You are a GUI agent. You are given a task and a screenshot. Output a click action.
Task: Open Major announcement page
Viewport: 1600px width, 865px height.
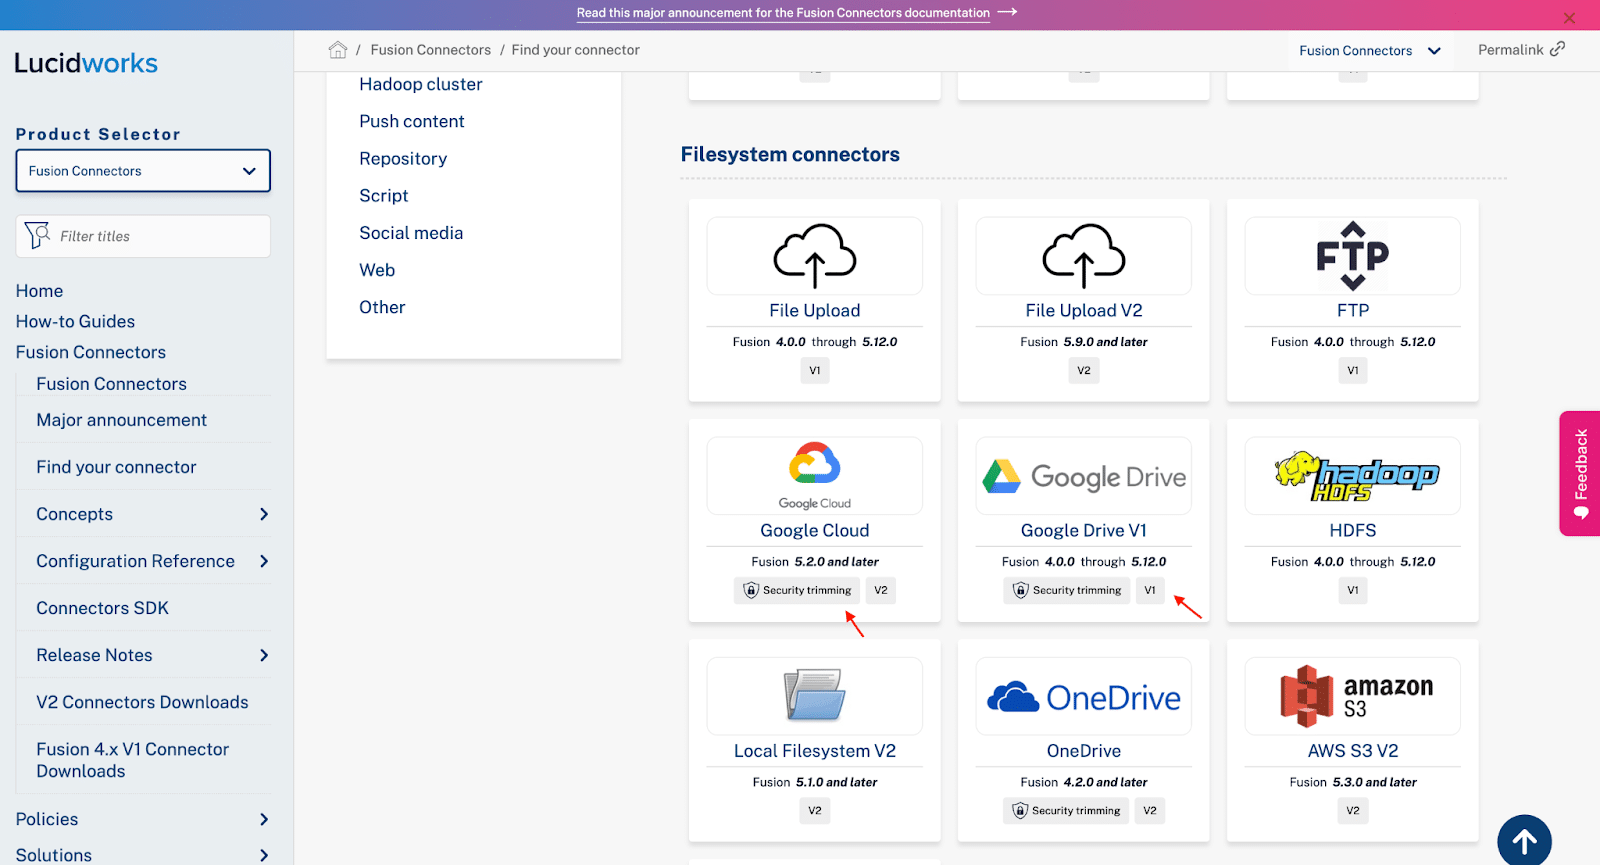121,420
